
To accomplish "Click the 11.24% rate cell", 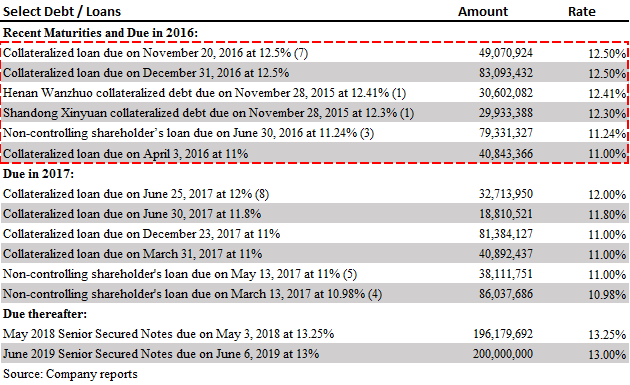I will (607, 133).
